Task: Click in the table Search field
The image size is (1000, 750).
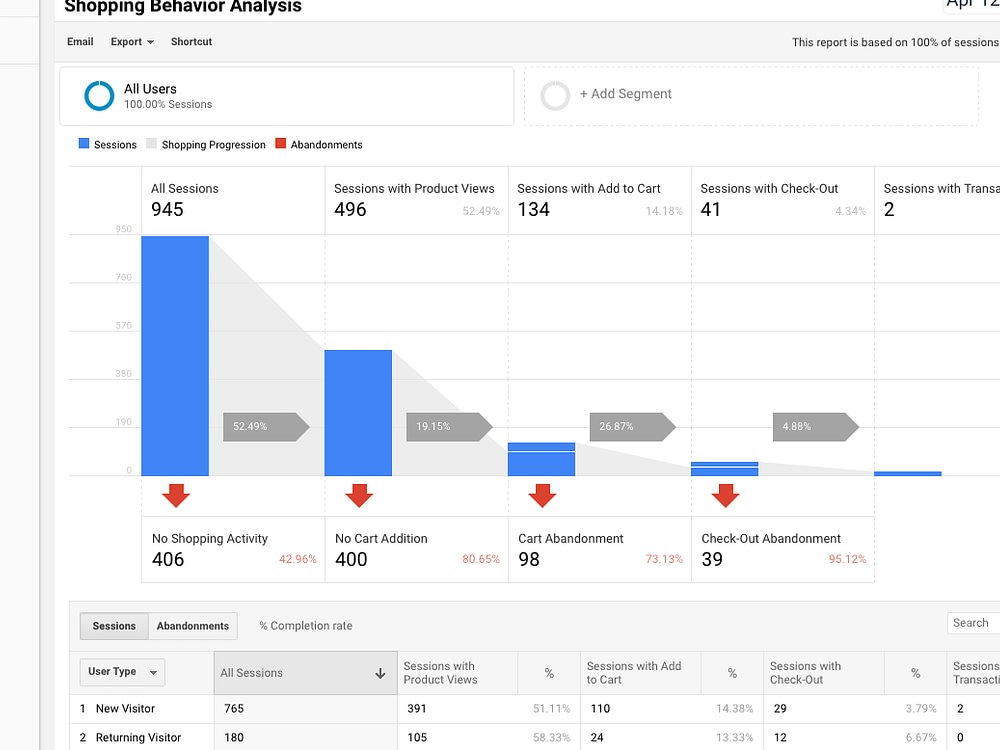Action: pos(973,623)
